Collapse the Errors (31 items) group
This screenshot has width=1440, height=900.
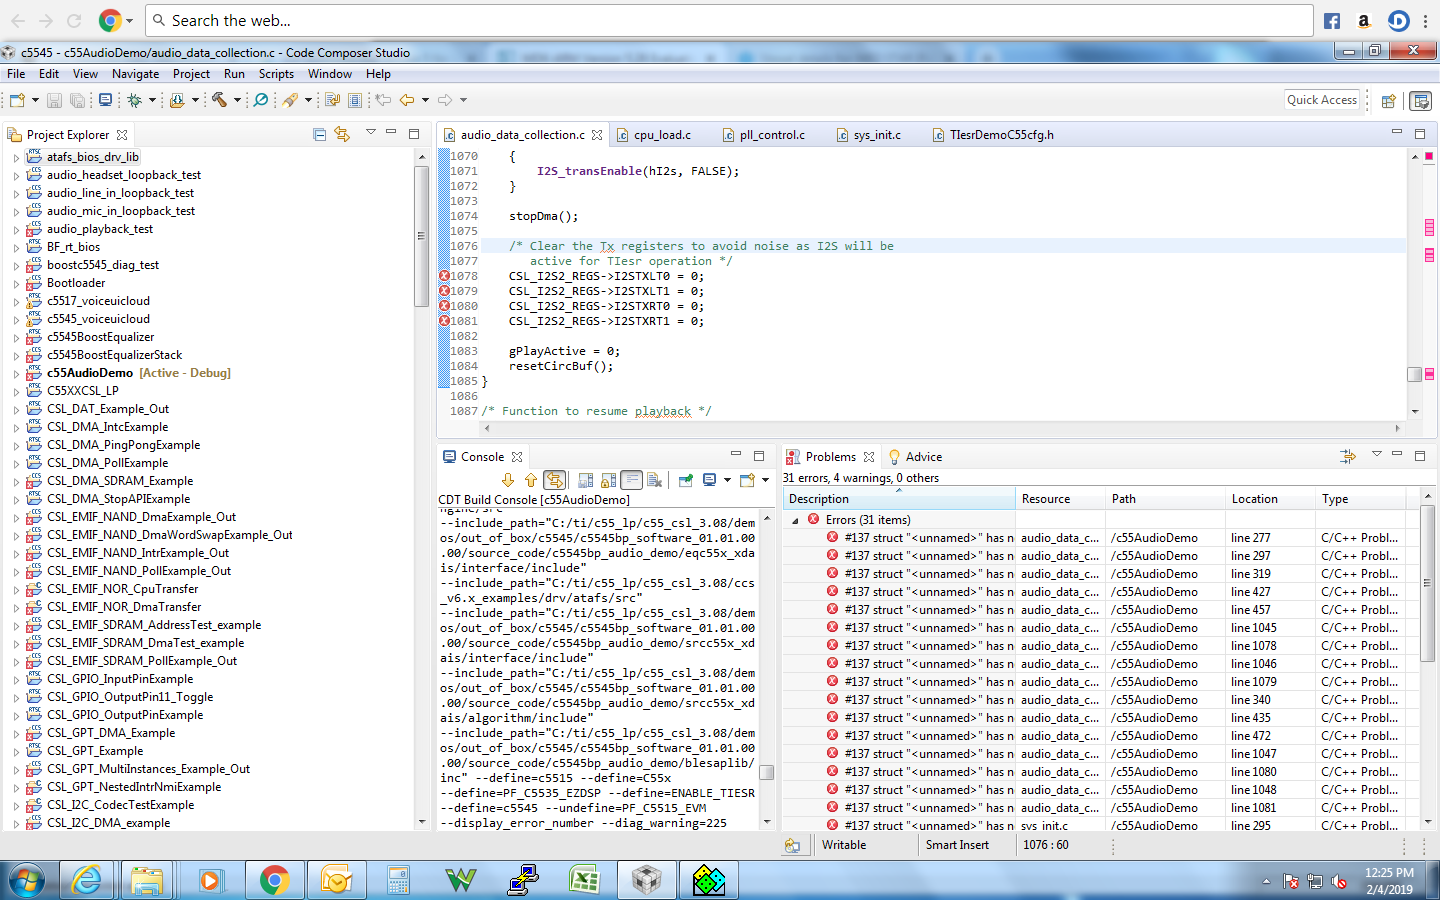click(796, 520)
